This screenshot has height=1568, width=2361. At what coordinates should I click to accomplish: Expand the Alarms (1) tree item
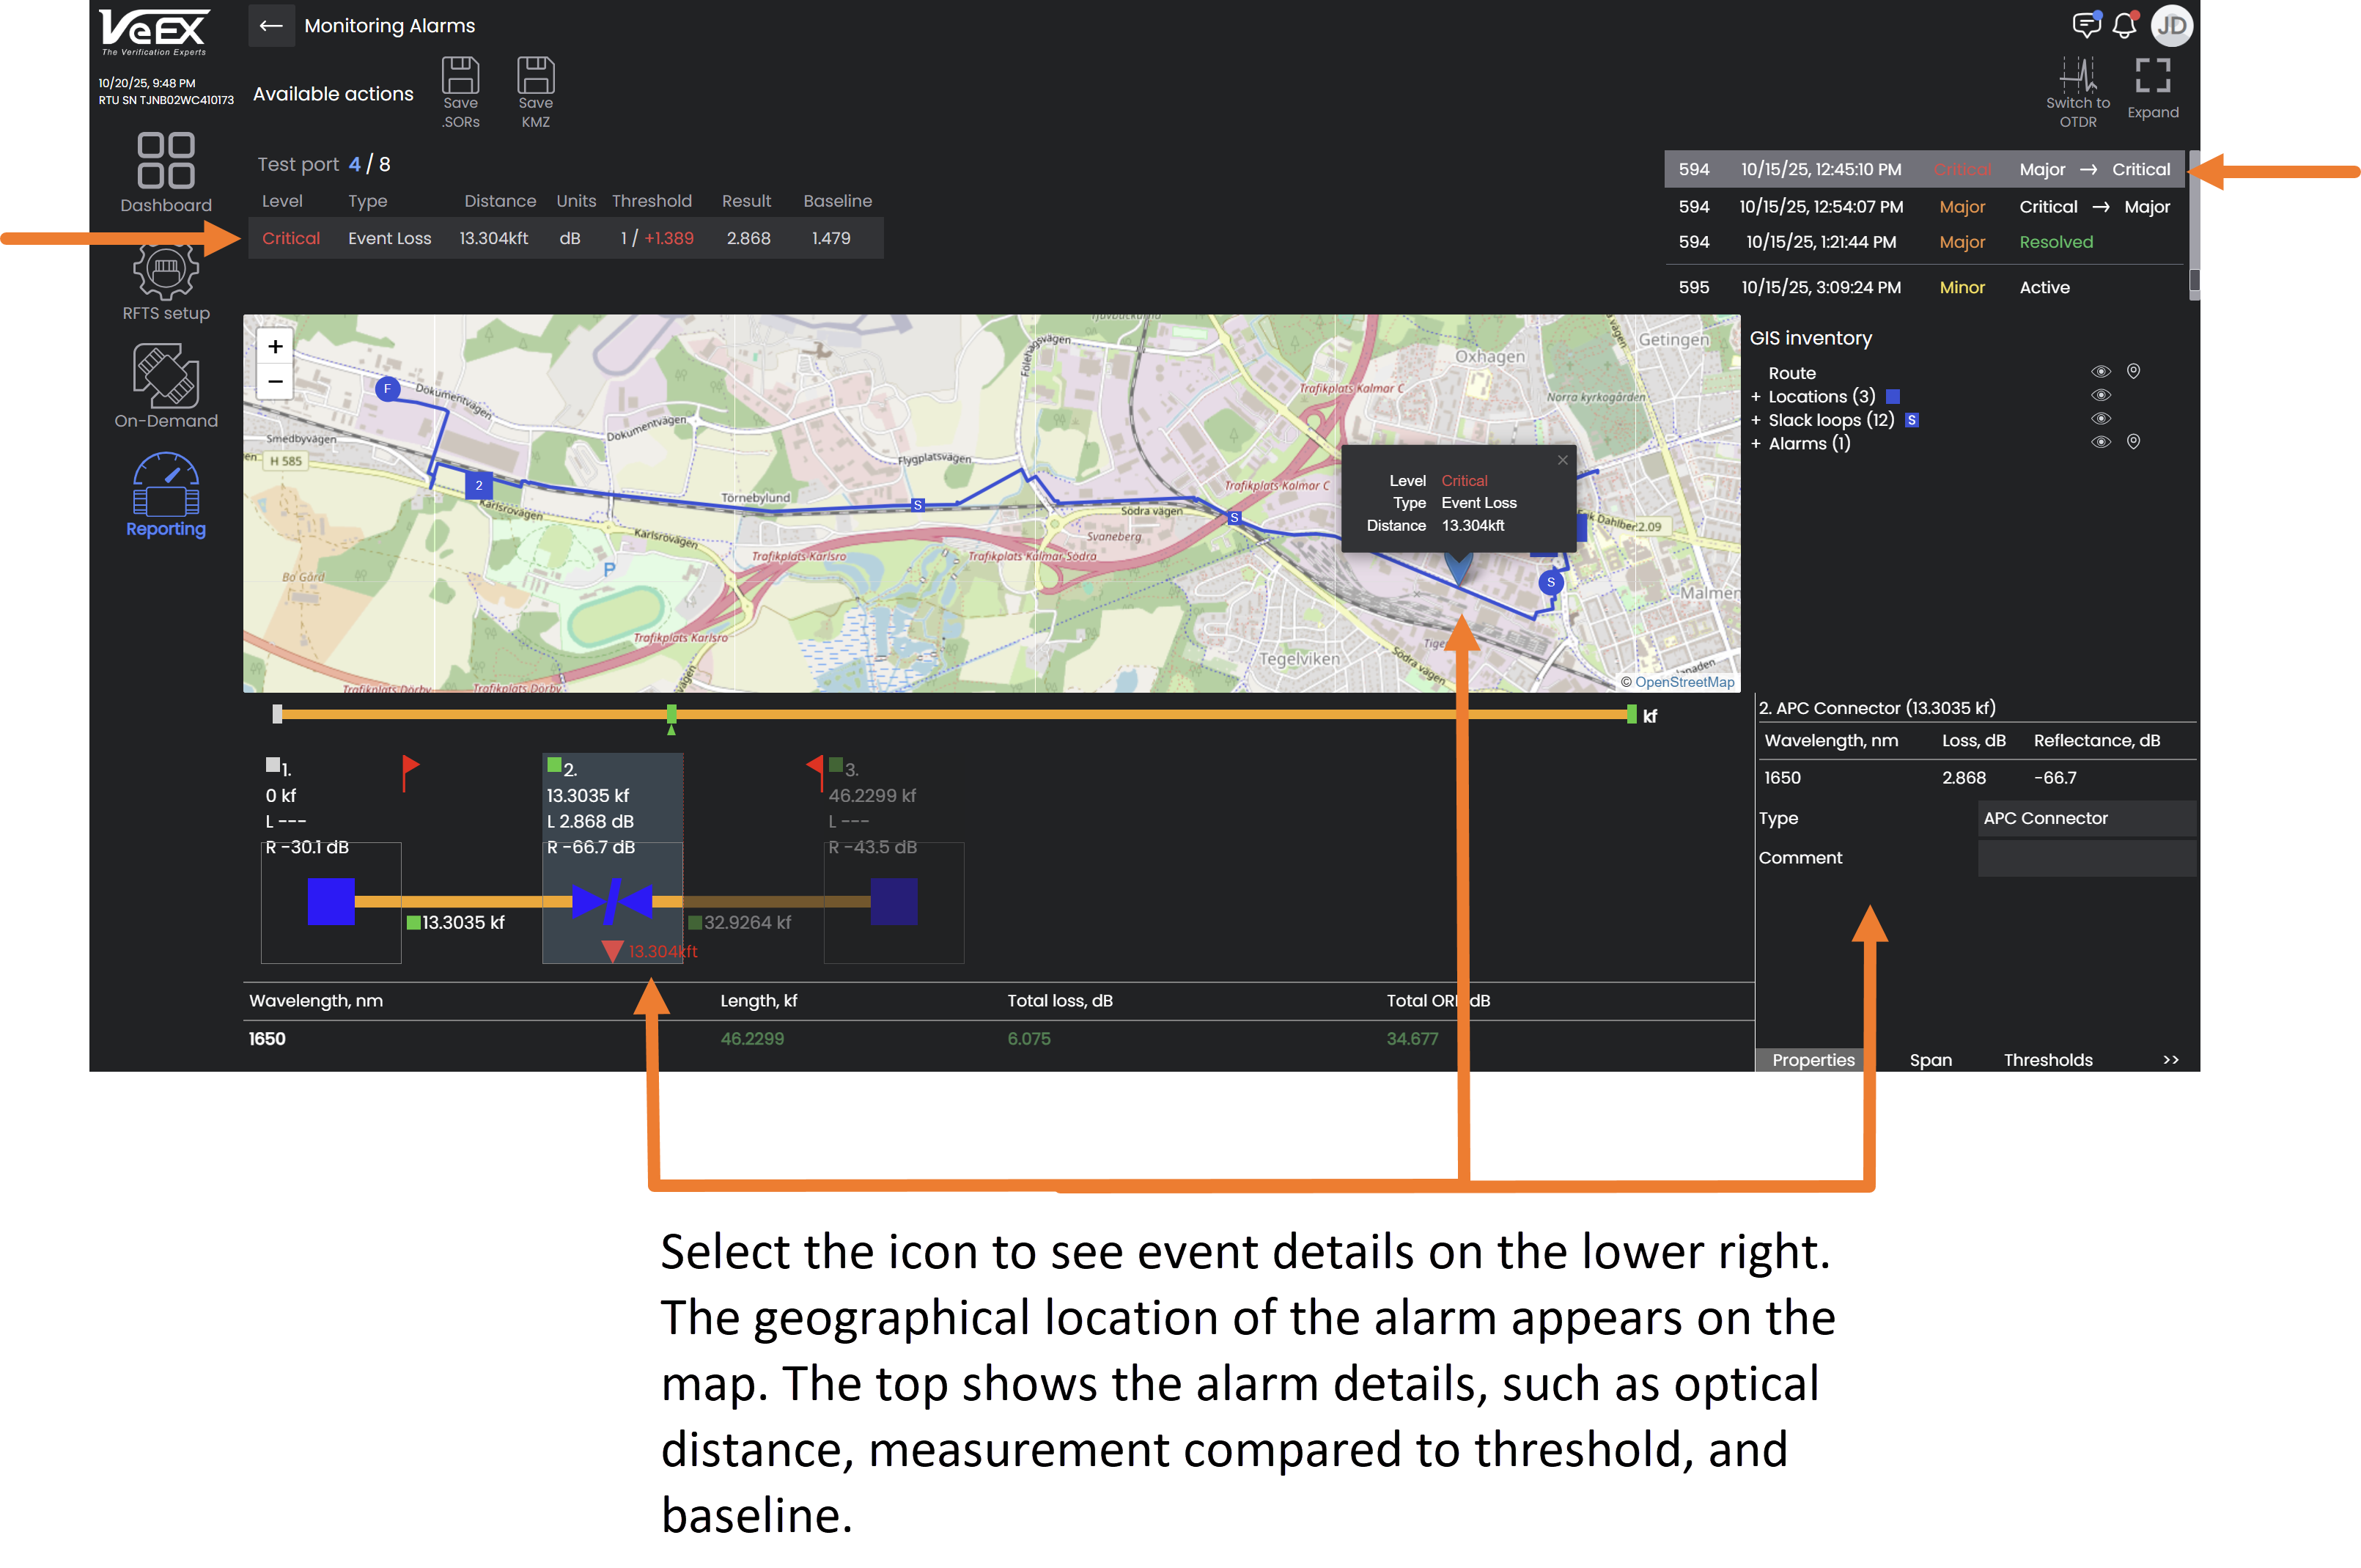pos(1756,444)
